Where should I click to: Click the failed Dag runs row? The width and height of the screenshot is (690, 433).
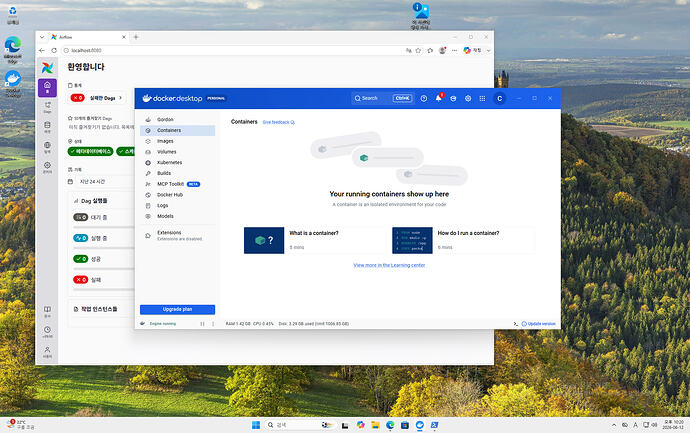click(x=104, y=279)
